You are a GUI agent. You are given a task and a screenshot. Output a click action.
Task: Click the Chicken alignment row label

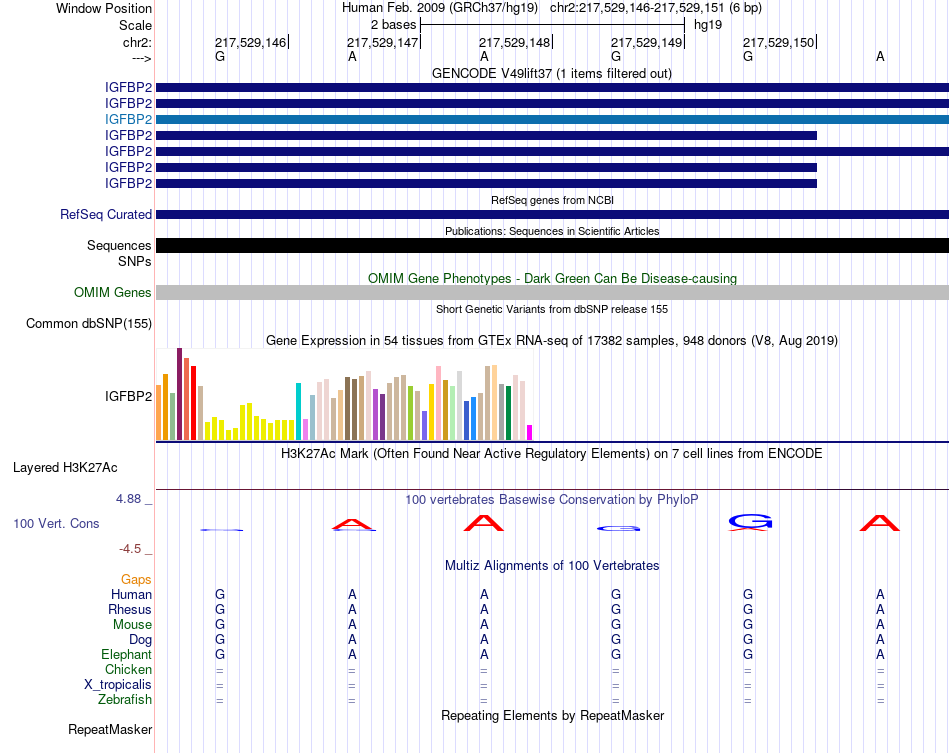coord(128,669)
